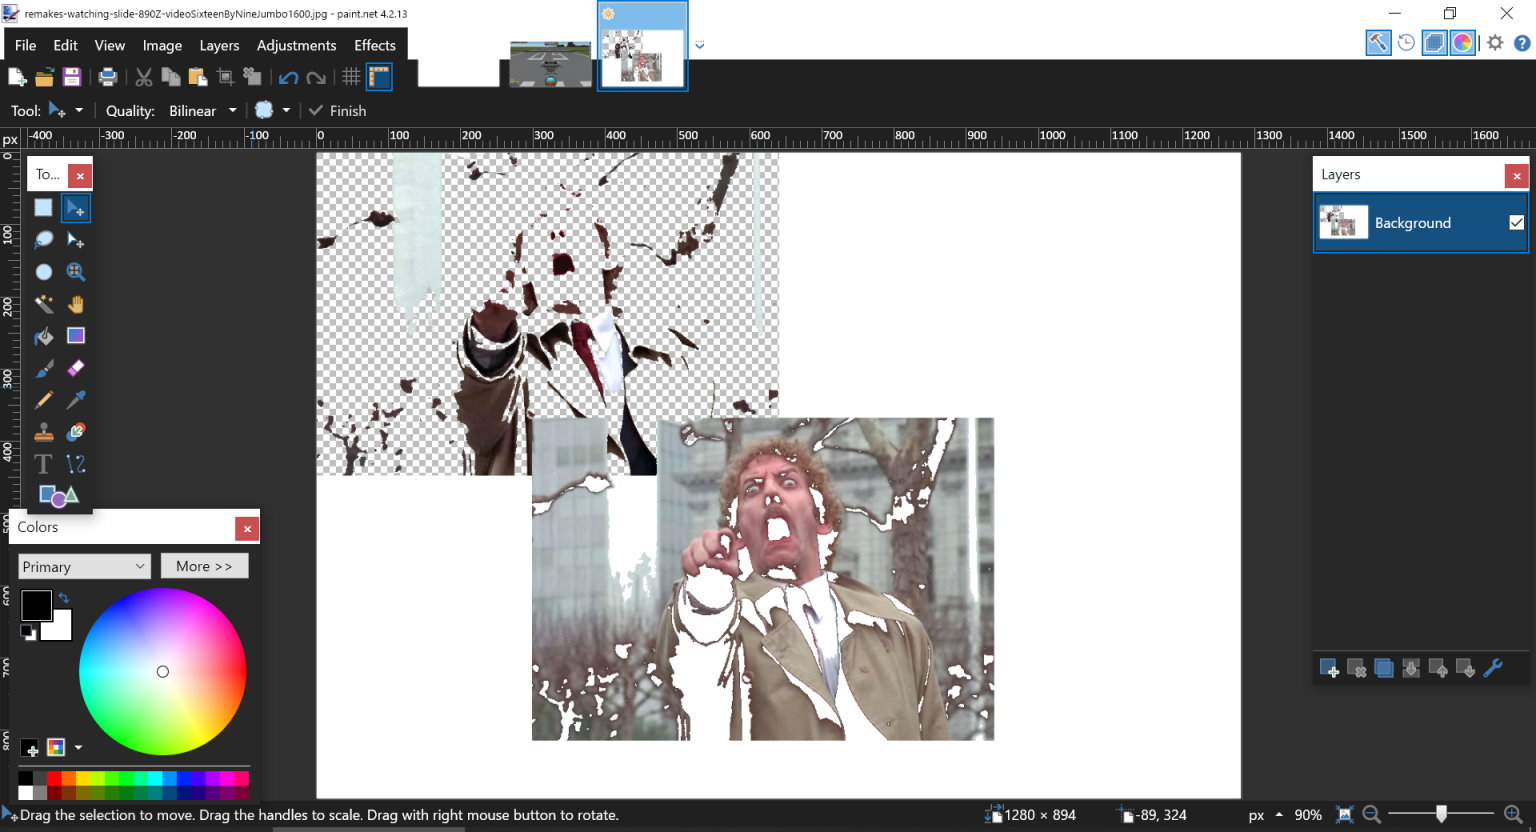The height and width of the screenshot is (832, 1536).
Task: Open the Help question mark icon
Action: [1522, 43]
